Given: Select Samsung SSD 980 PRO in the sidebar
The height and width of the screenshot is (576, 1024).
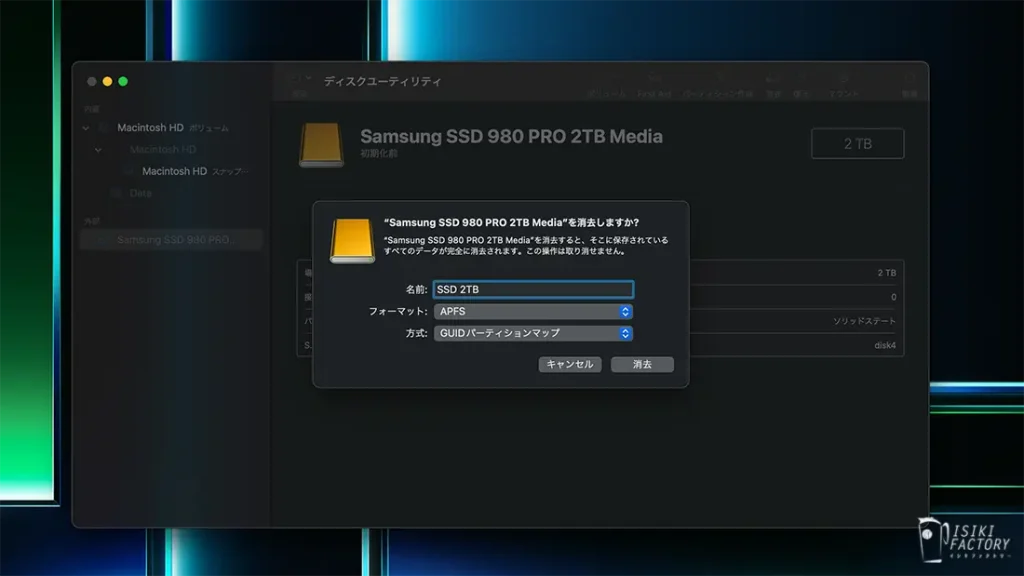Looking at the screenshot, I should click(172, 240).
